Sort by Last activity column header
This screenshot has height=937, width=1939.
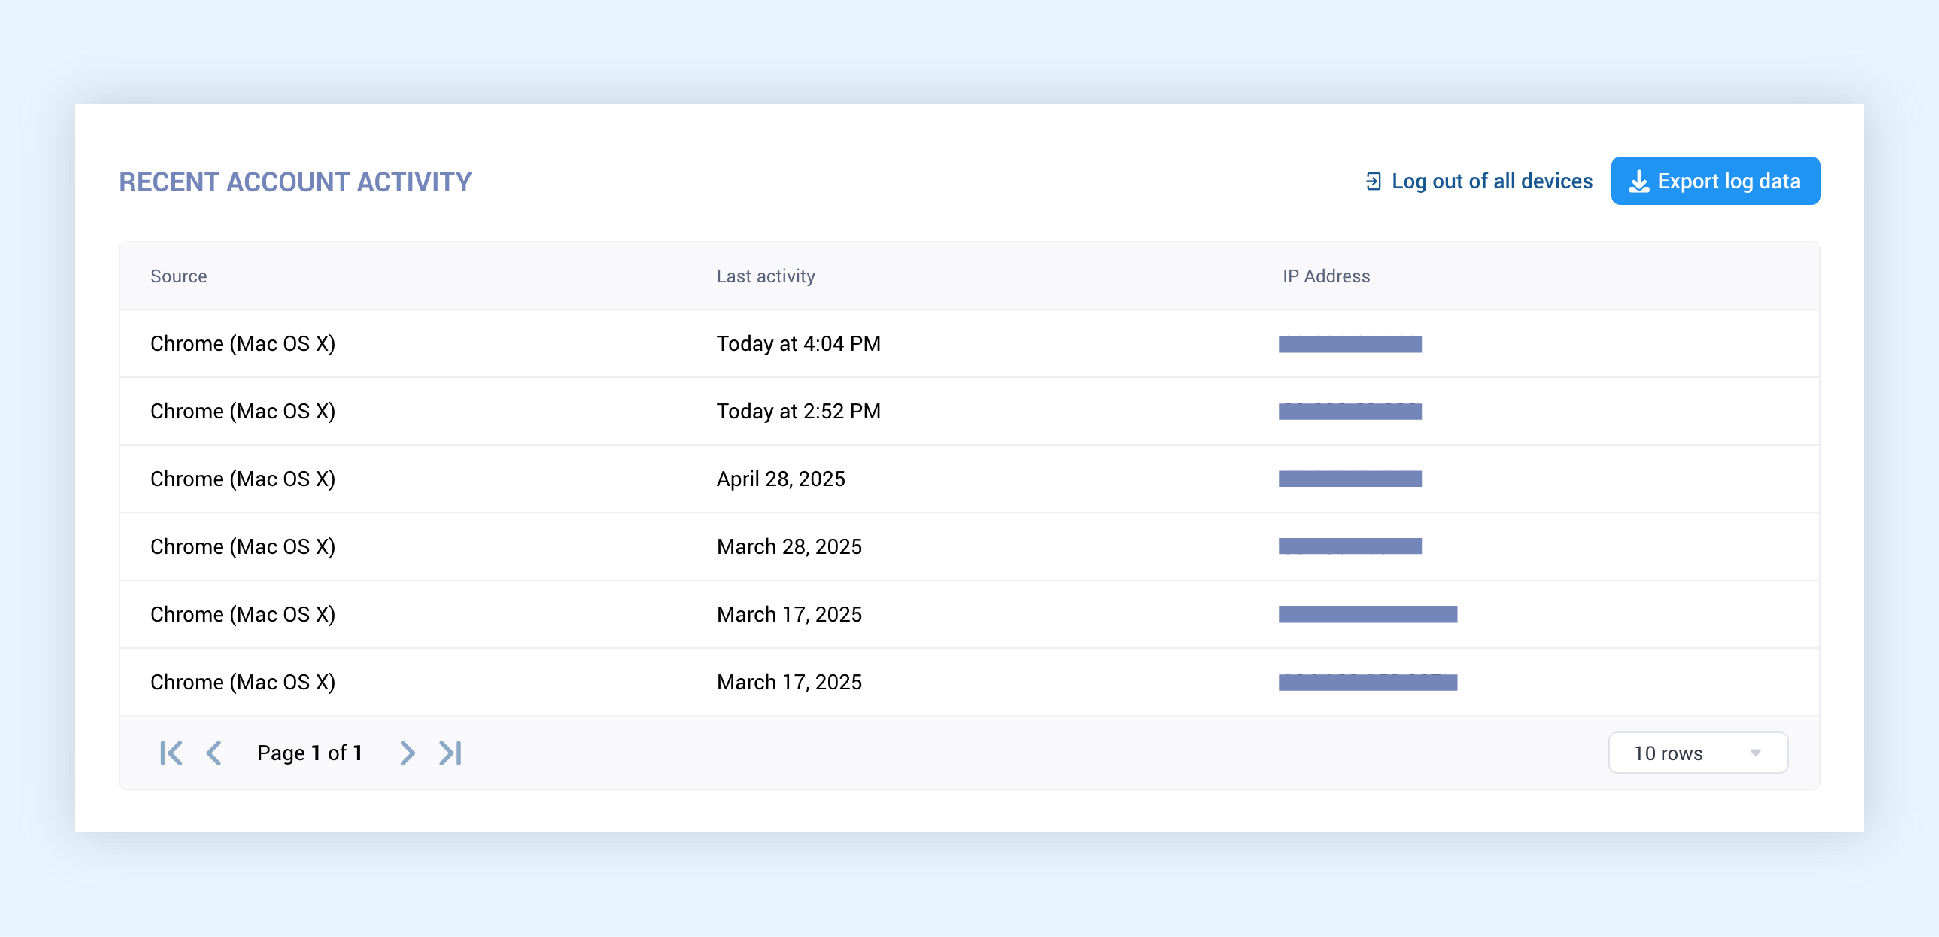pos(765,276)
